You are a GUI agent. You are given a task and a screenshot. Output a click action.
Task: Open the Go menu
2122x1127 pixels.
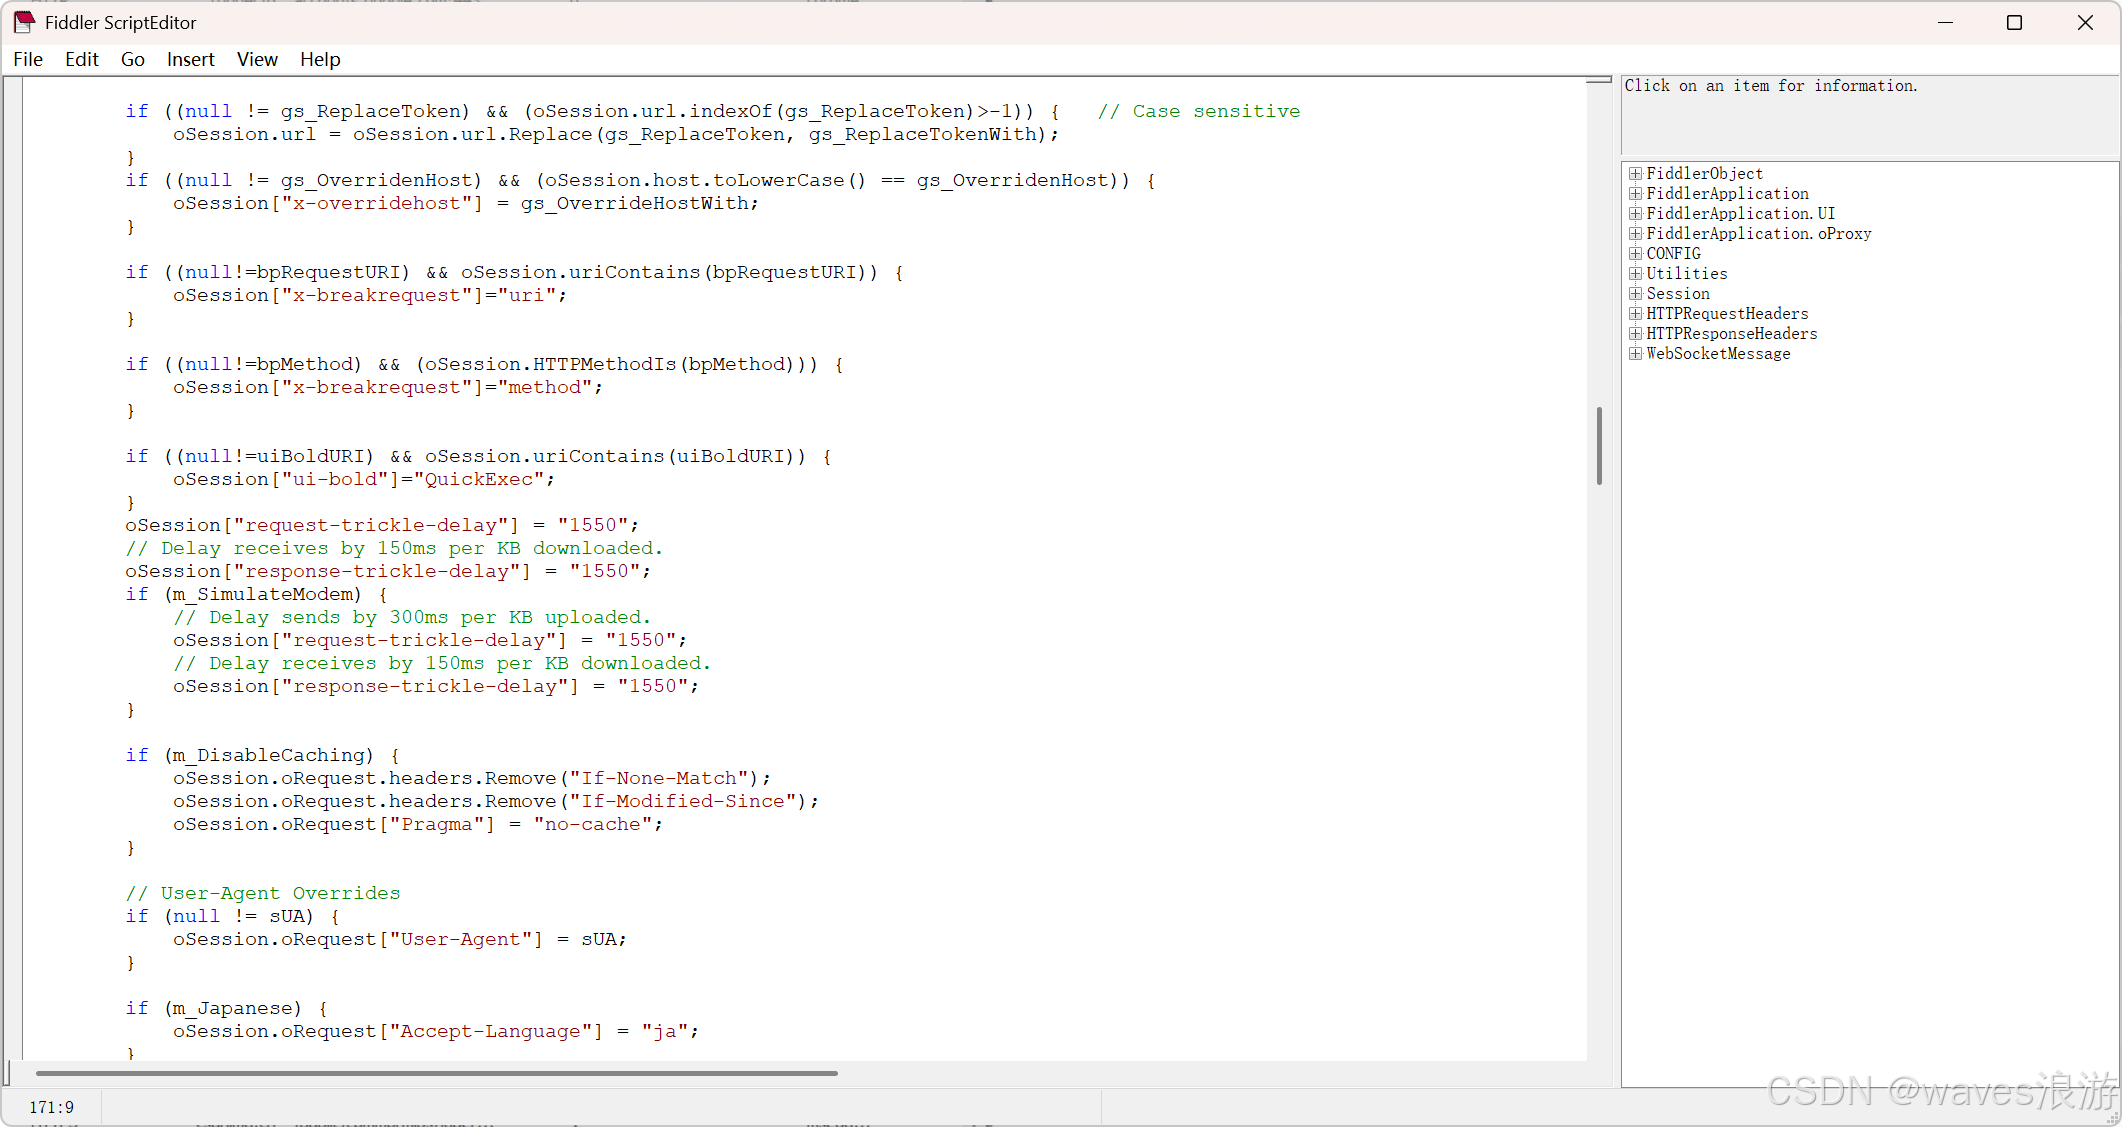132,59
